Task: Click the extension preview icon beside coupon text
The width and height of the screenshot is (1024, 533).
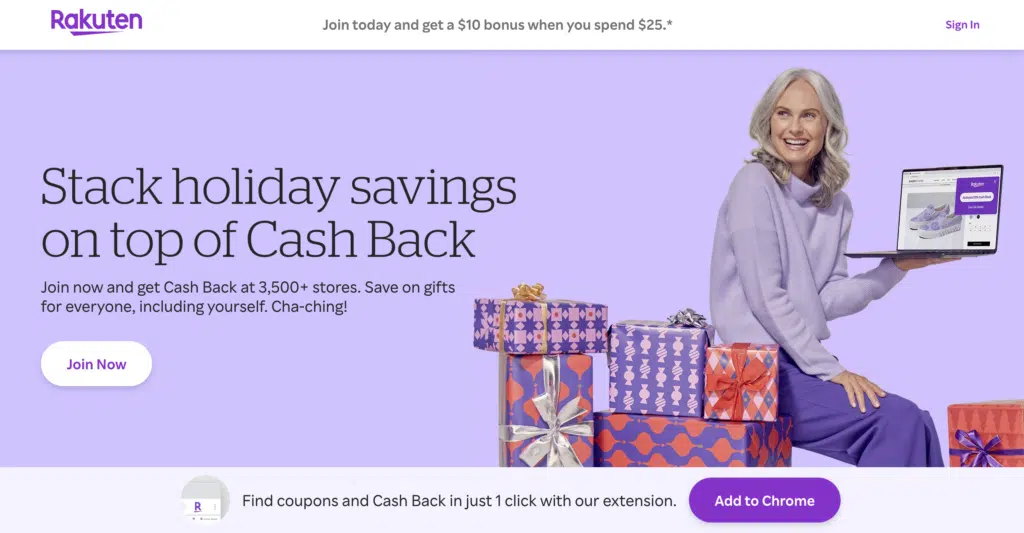Action: [205, 501]
